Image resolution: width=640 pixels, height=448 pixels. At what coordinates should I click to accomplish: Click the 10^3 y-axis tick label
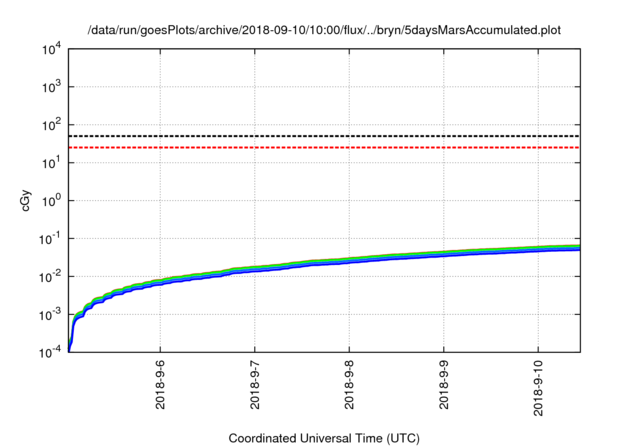(51, 87)
